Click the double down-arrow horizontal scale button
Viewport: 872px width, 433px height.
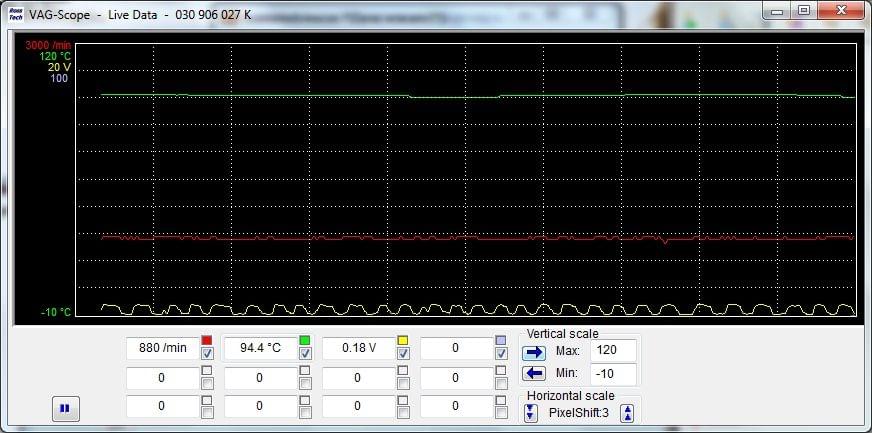531,413
